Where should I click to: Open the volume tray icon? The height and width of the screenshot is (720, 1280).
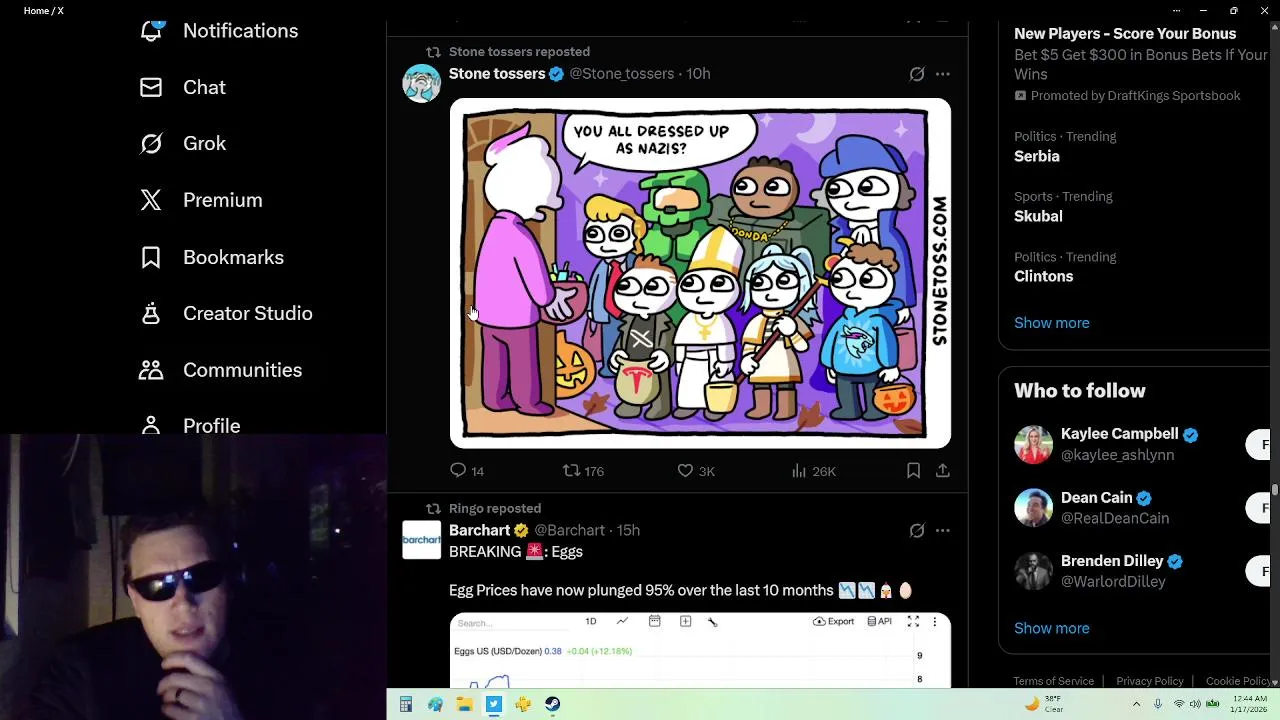pos(1195,705)
